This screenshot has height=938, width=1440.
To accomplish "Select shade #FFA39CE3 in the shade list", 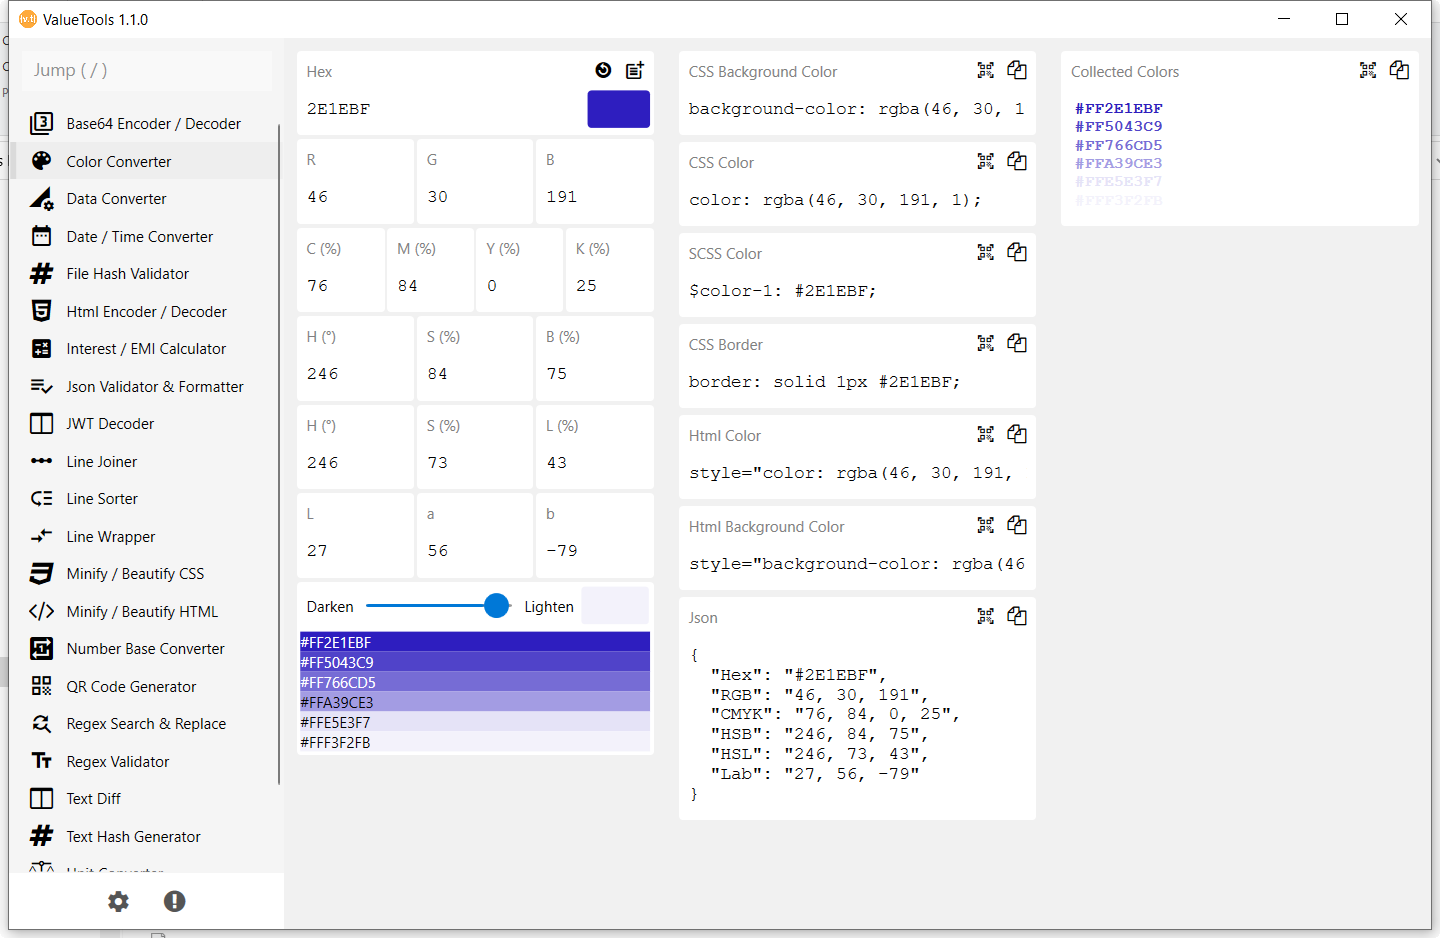I will (x=475, y=702).
